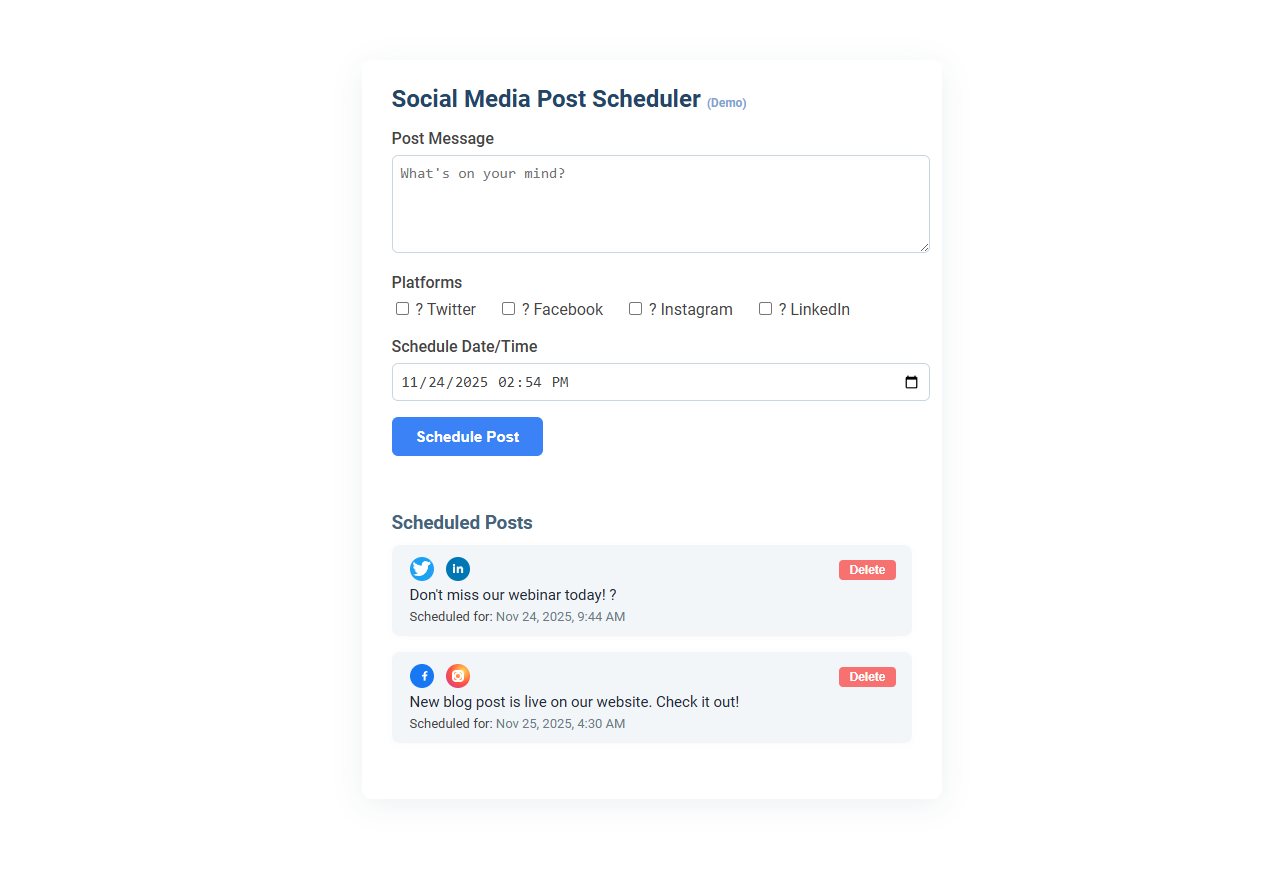This screenshot has height=889, width=1263.
Task: Delete the blog post entry
Action: (866, 676)
